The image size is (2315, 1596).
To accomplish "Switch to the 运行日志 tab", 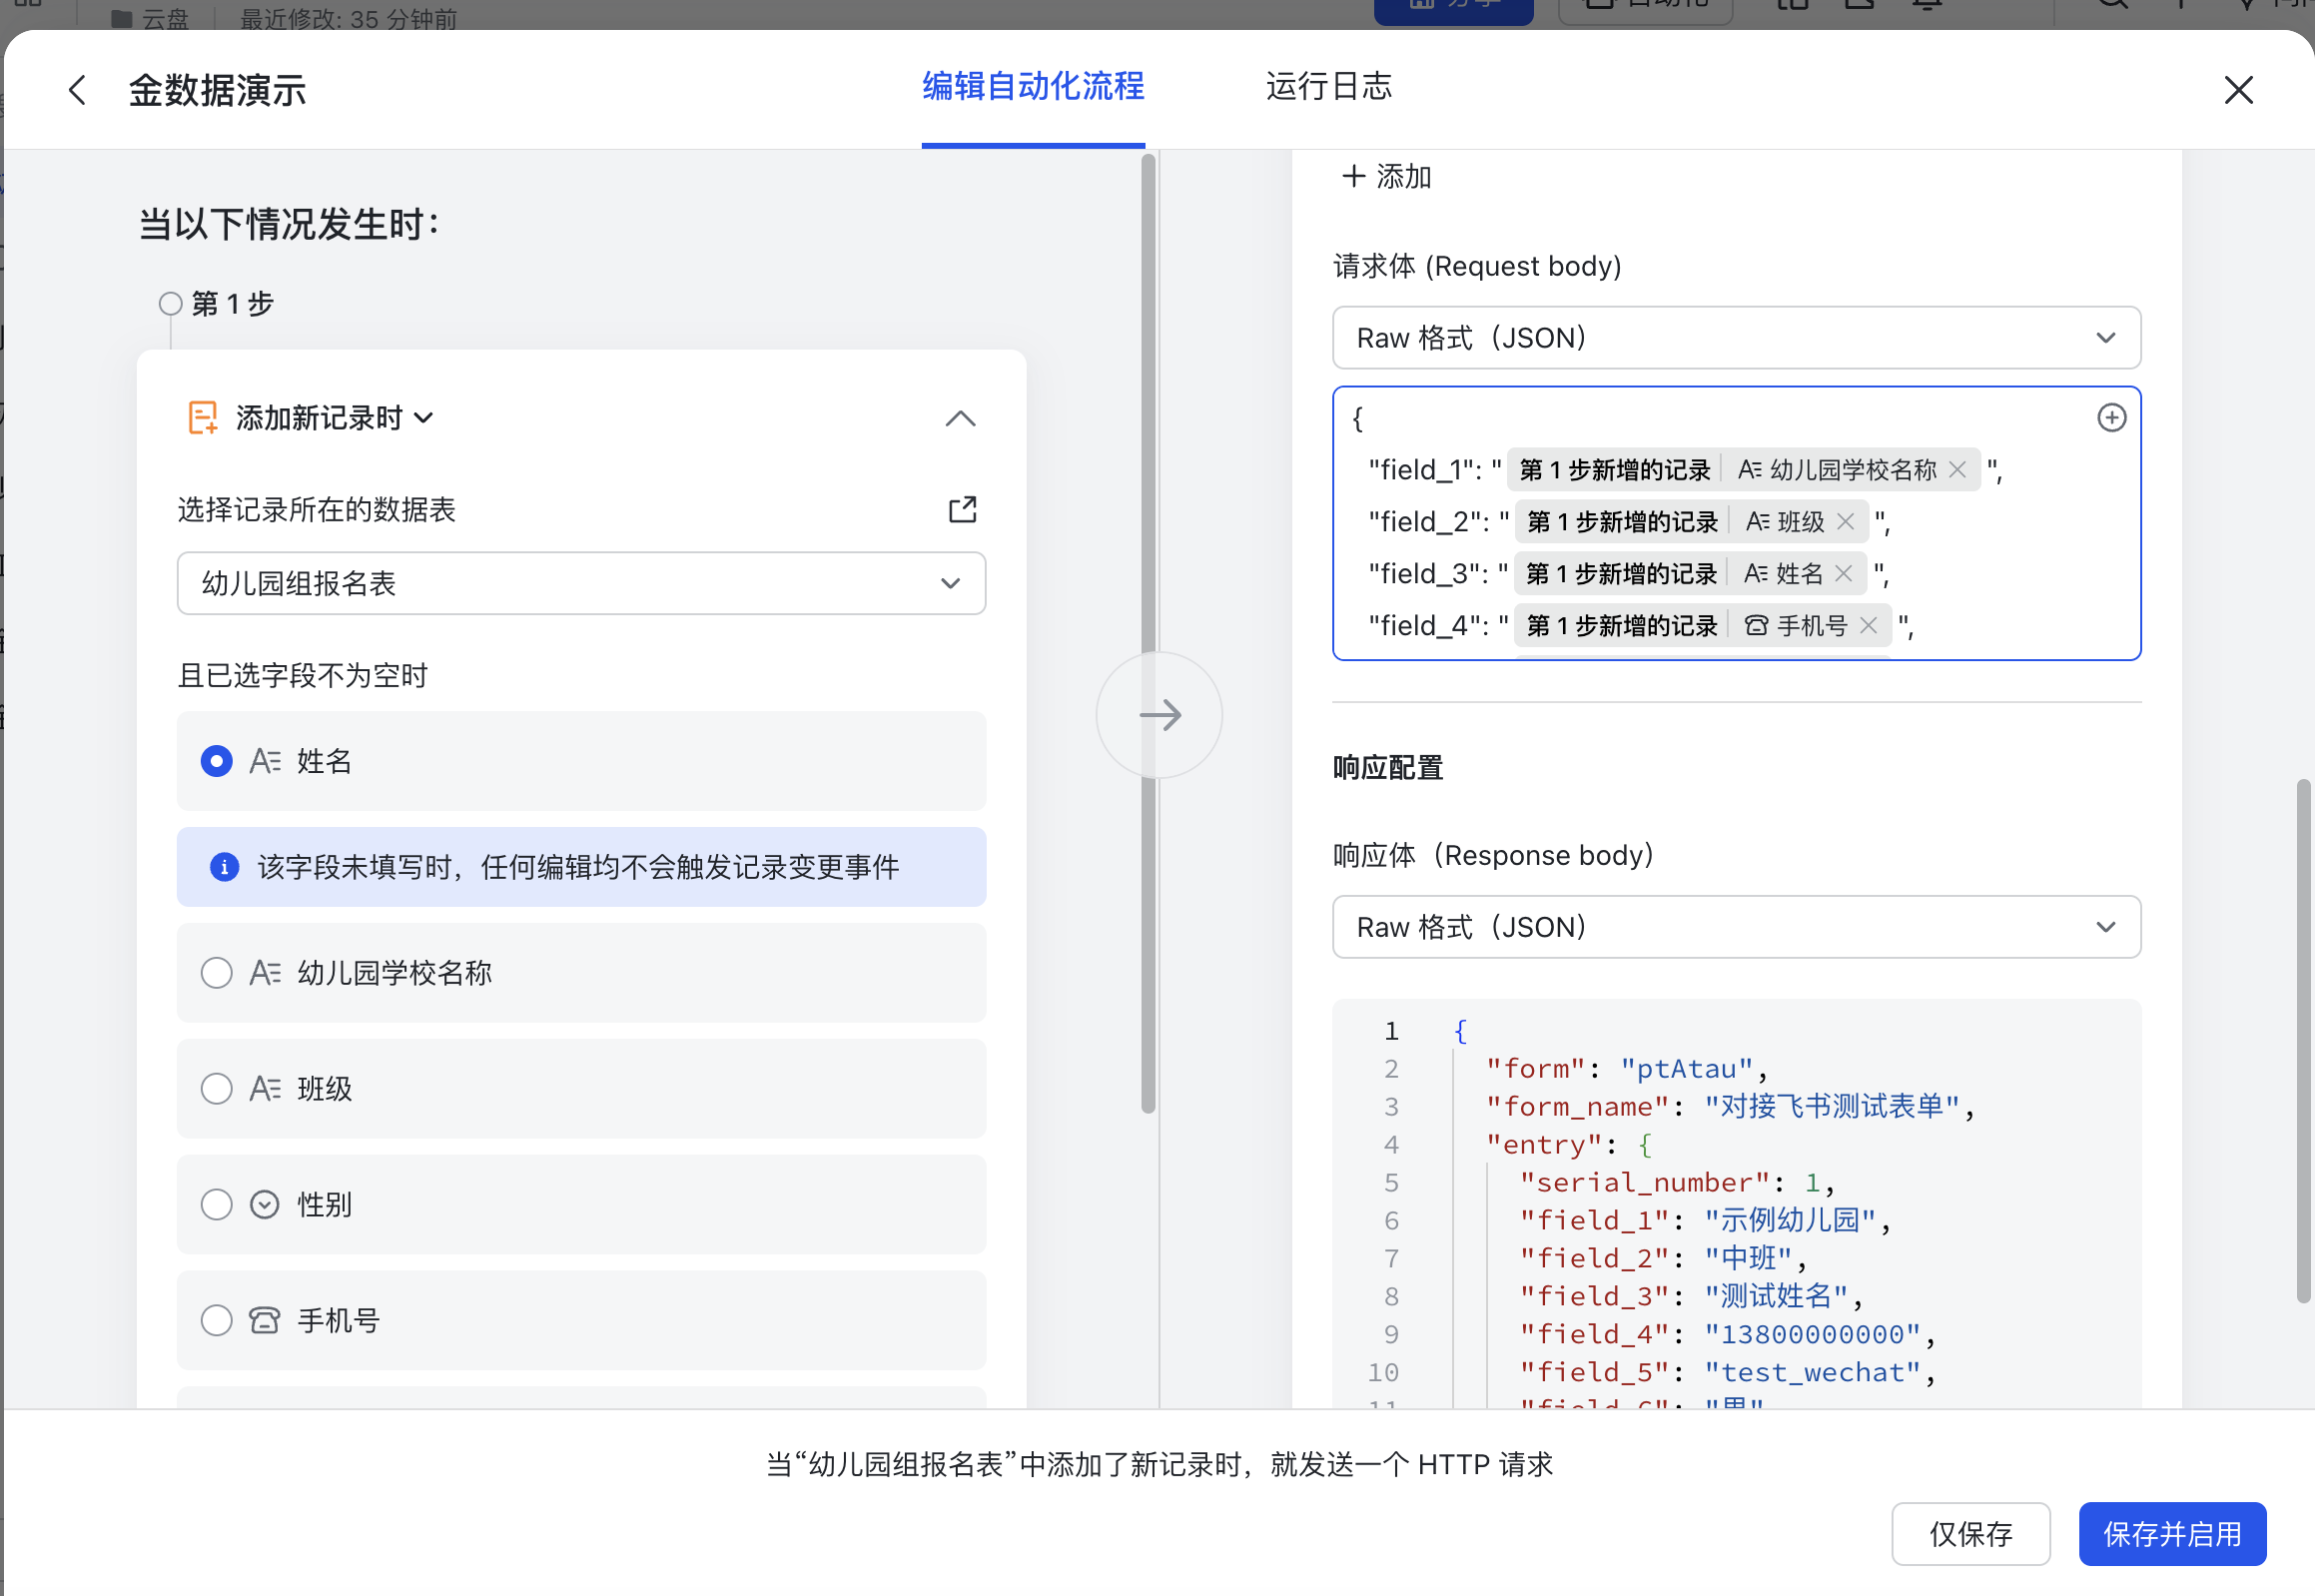I will pos(1328,87).
